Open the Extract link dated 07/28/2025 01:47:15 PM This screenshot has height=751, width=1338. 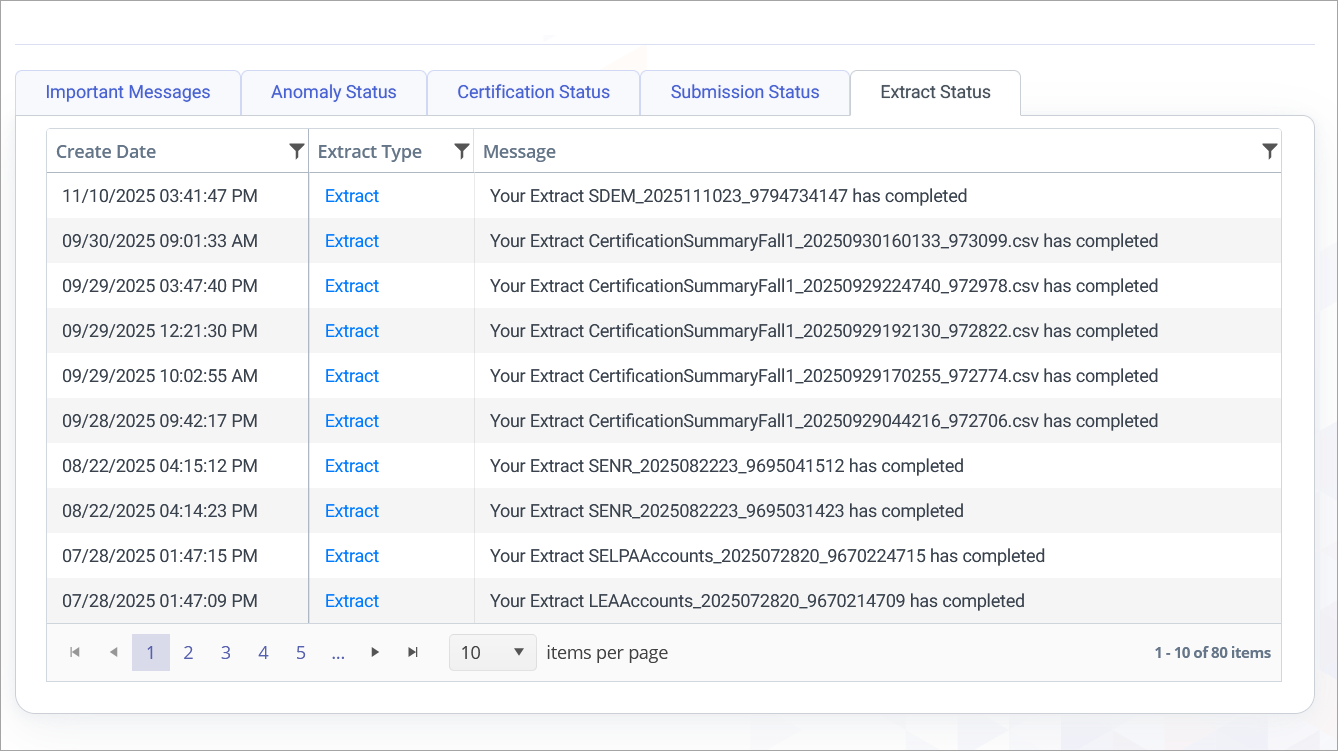coord(351,555)
